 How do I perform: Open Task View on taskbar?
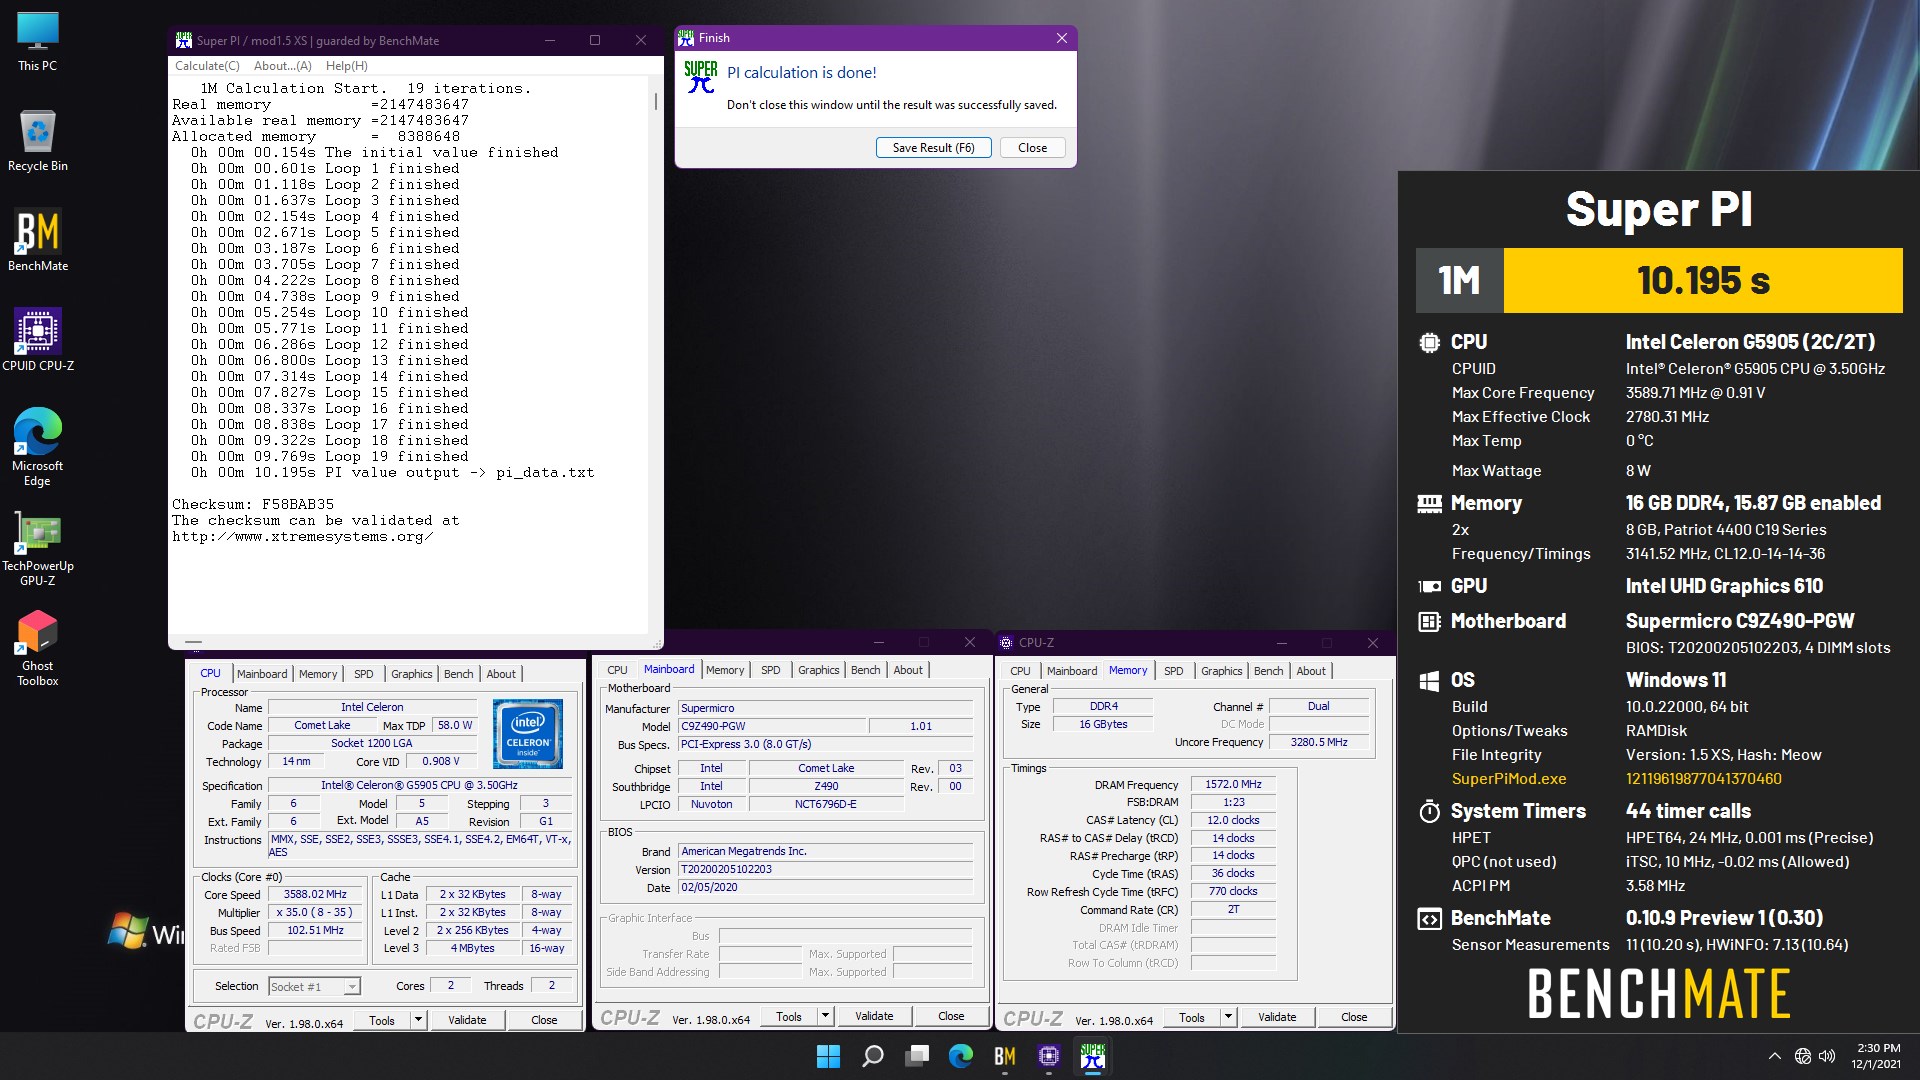point(917,1056)
